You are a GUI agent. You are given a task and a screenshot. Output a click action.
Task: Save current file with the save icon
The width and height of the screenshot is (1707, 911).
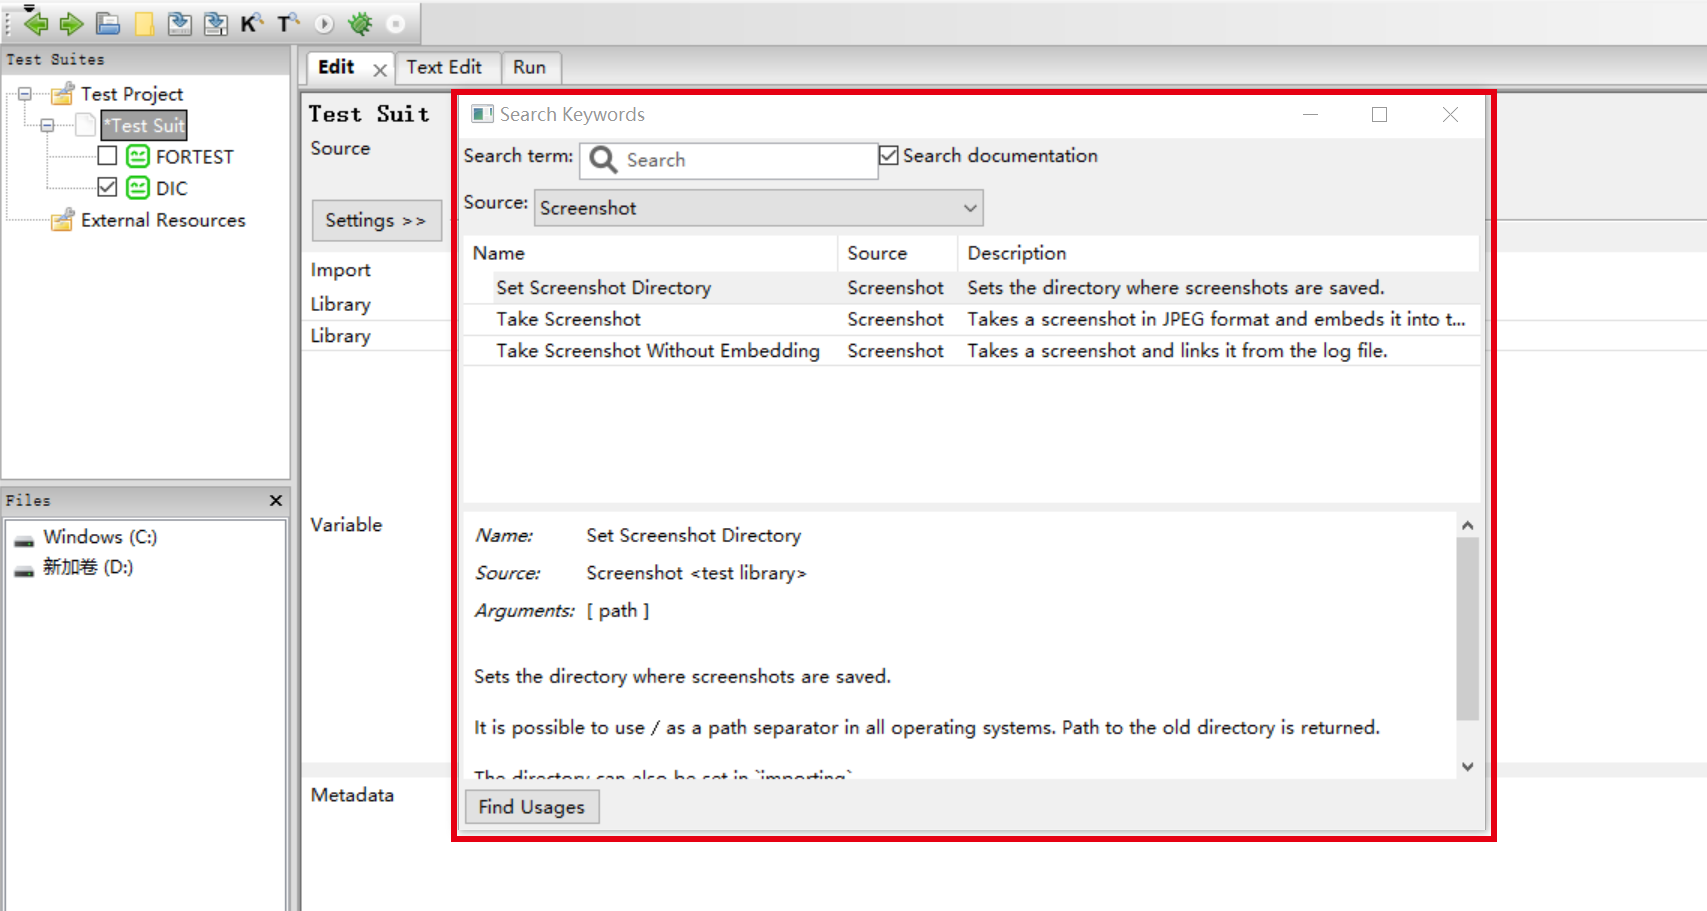[180, 24]
